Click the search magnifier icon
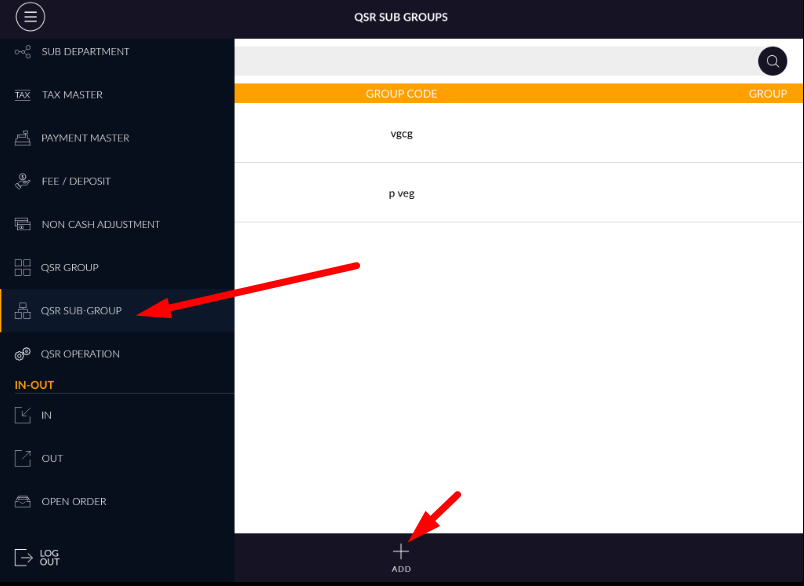The height and width of the screenshot is (586, 804). [x=772, y=61]
